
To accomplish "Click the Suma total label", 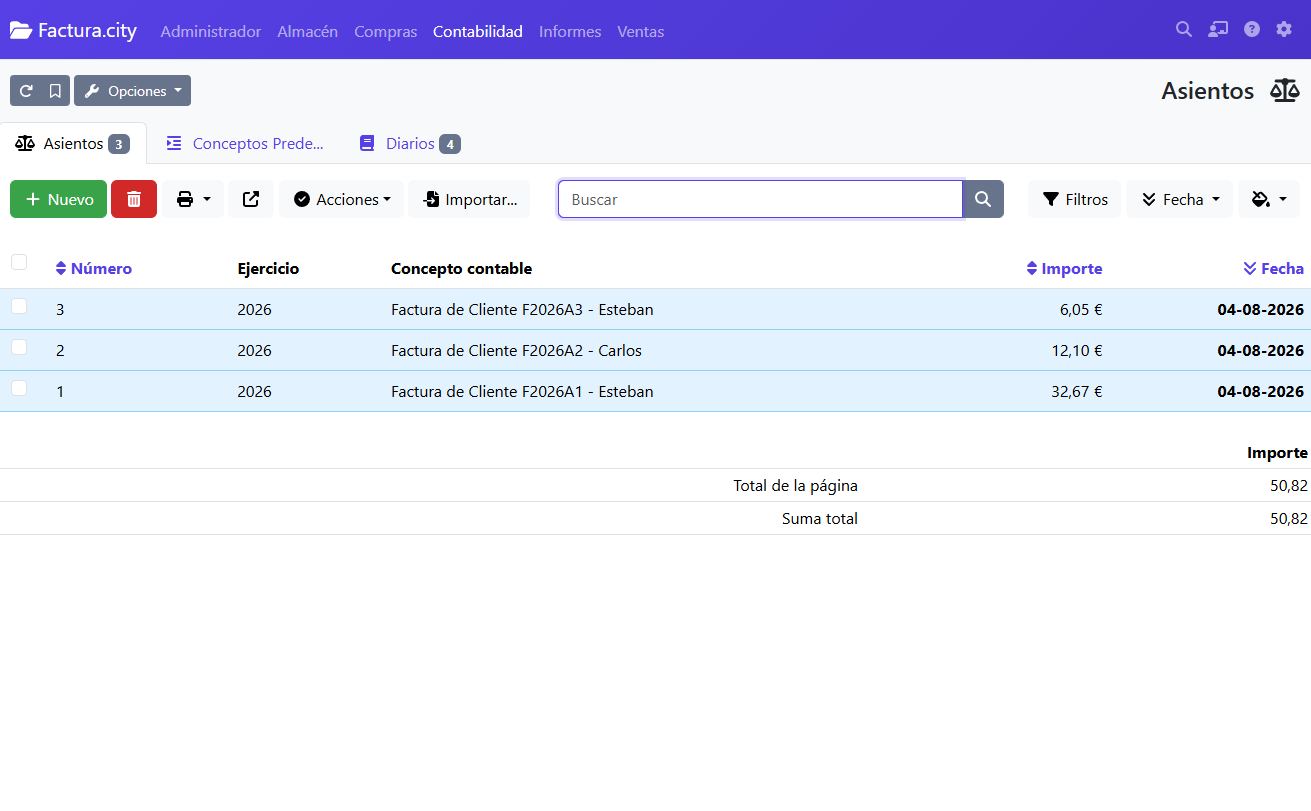I will pos(820,519).
